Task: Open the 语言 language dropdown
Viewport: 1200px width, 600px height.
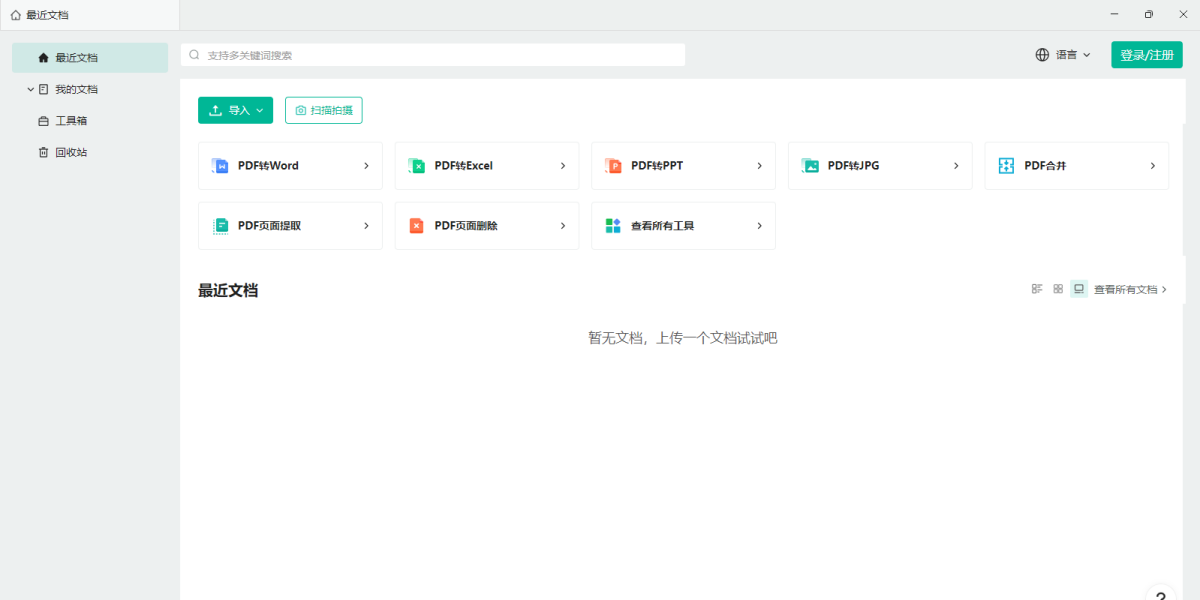Action: 1063,55
